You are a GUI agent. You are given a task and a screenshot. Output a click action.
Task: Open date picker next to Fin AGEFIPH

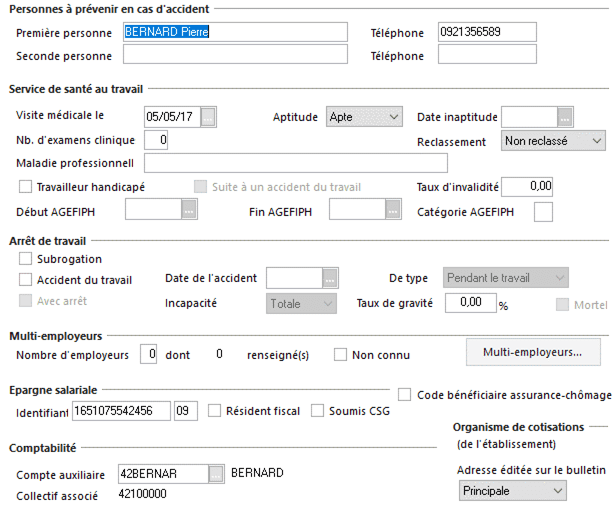(393, 209)
